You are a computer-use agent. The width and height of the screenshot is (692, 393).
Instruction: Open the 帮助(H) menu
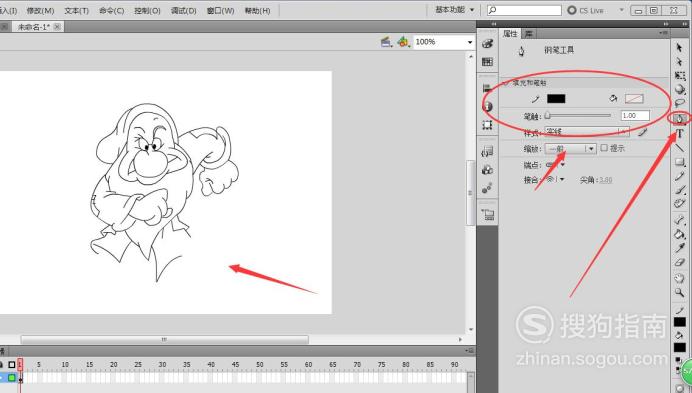[x=257, y=10]
